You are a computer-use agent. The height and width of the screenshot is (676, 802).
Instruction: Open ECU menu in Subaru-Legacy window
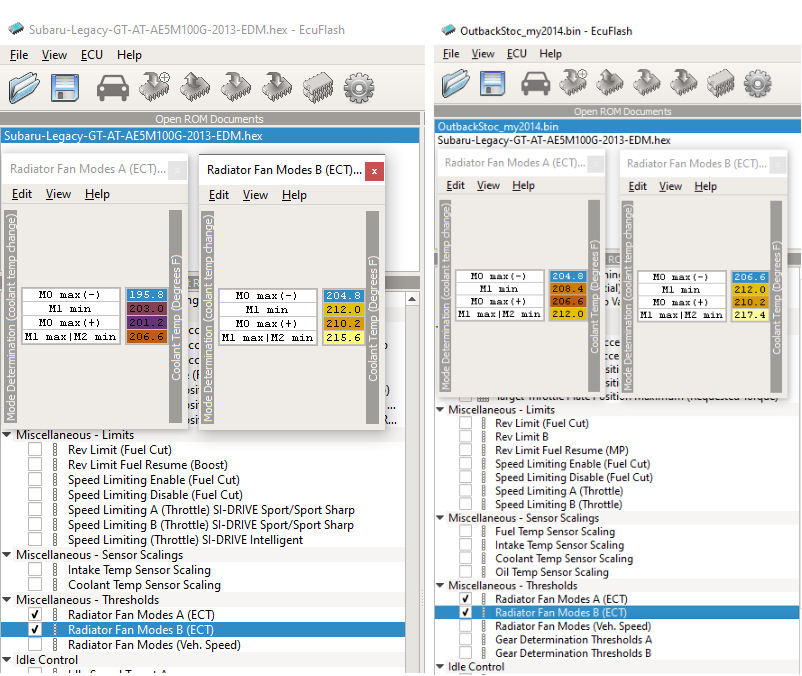pos(91,55)
